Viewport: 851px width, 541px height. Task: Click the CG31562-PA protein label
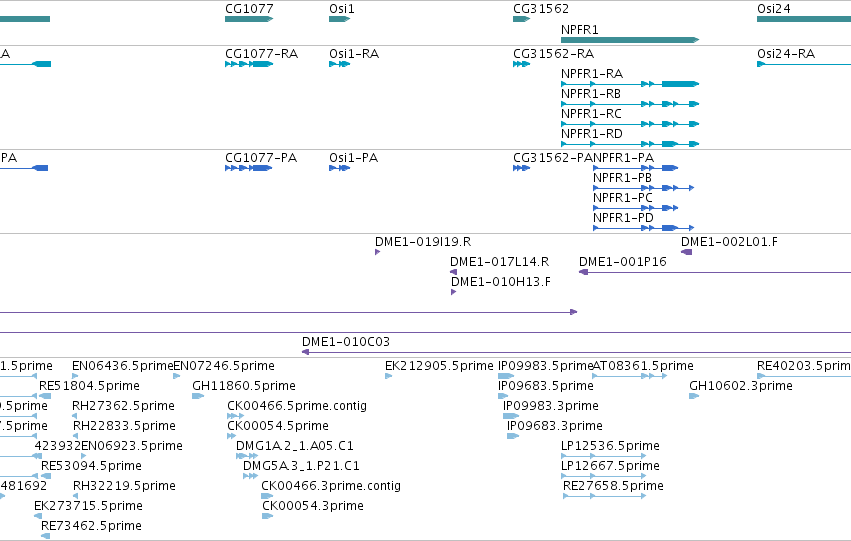[x=553, y=158]
